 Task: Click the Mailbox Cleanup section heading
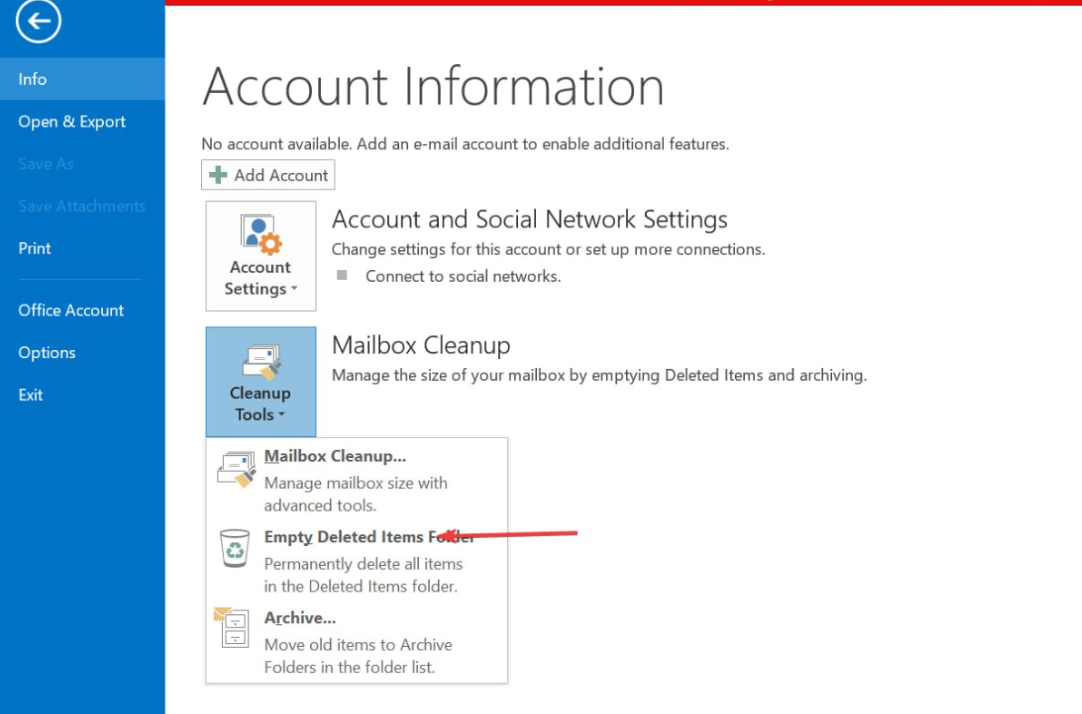421,345
